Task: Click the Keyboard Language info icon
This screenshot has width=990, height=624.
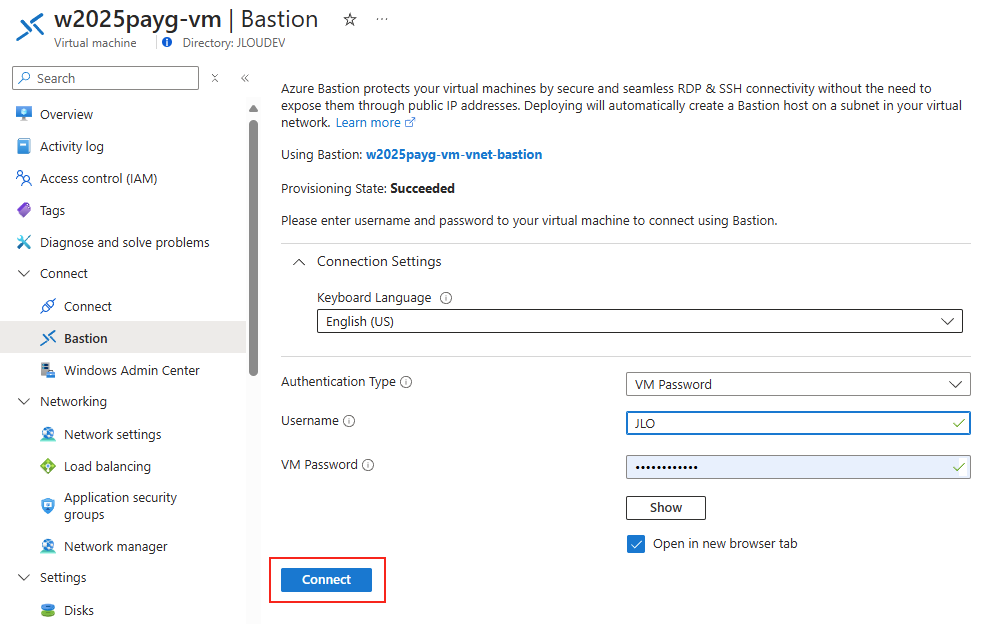Action: pos(446,298)
